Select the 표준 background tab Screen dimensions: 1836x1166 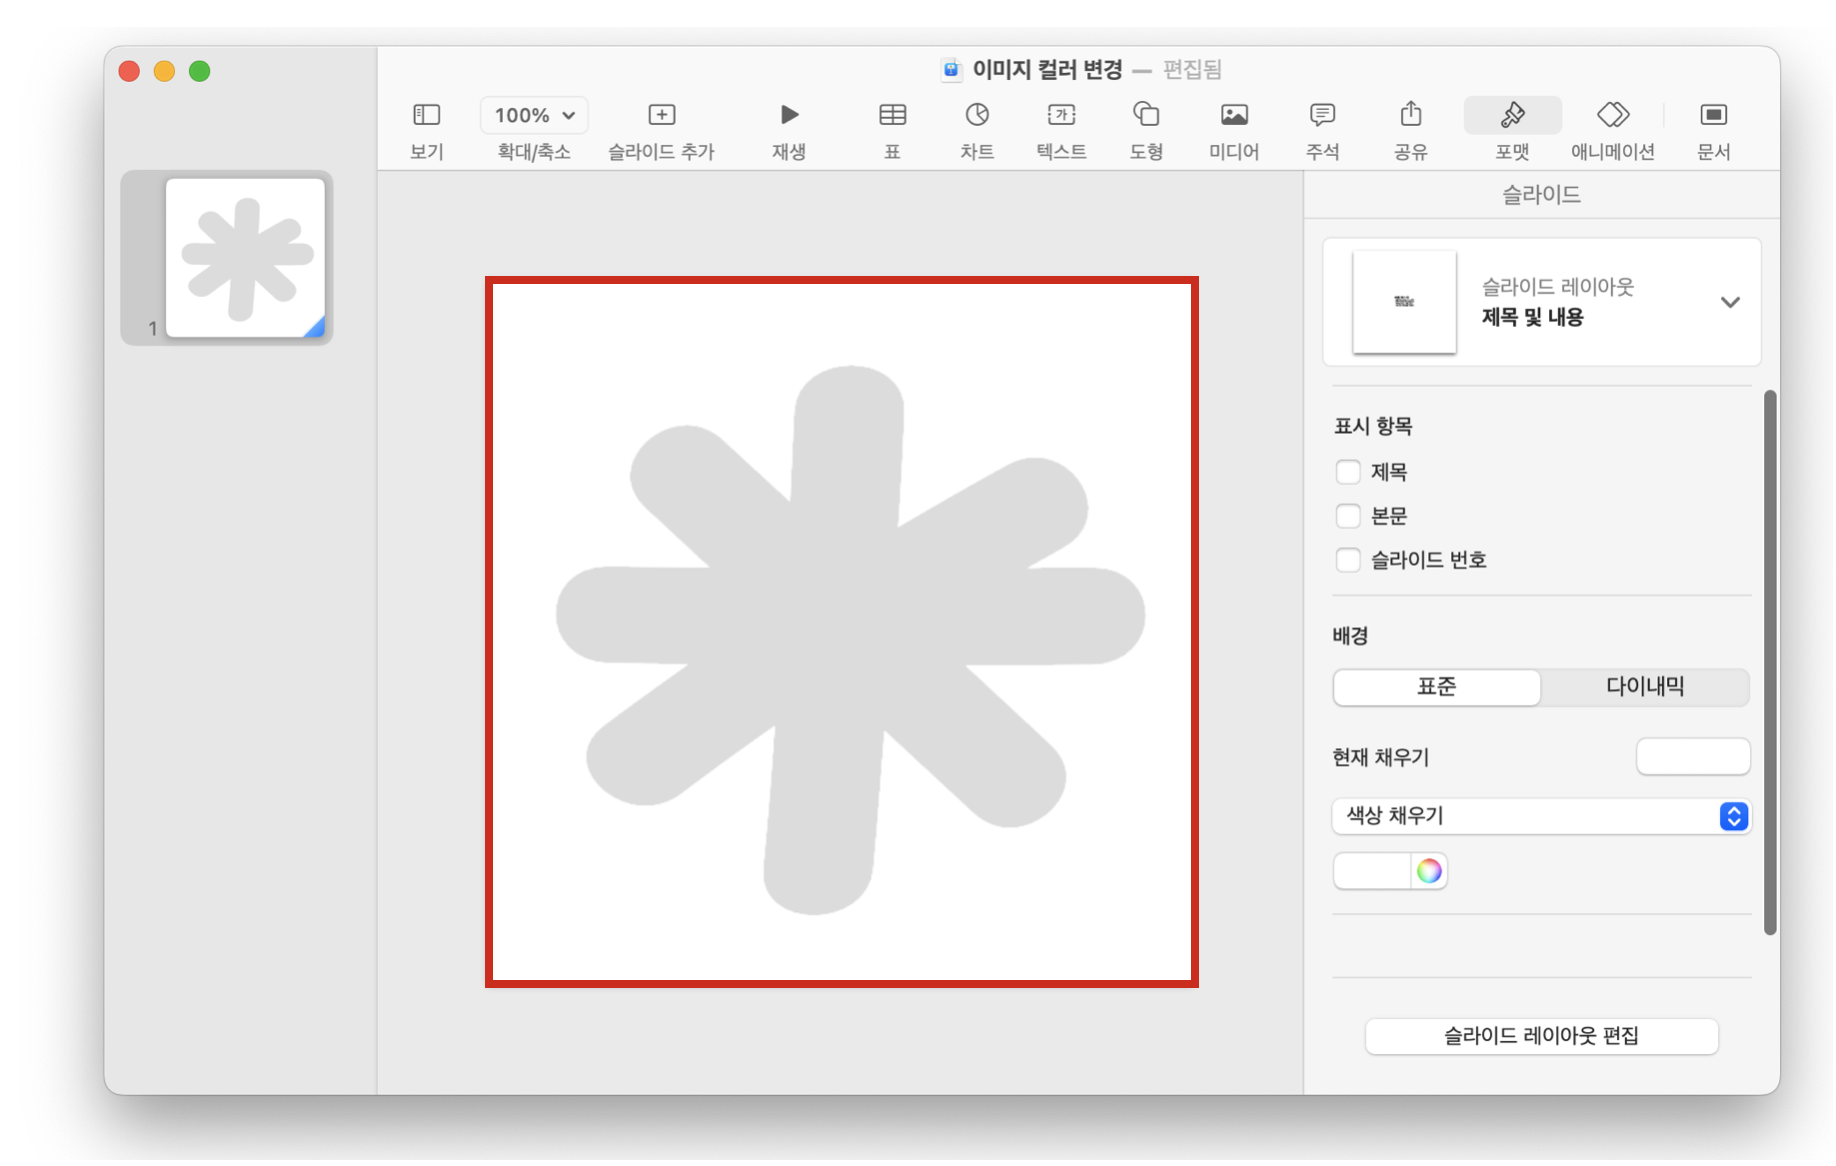point(1436,687)
